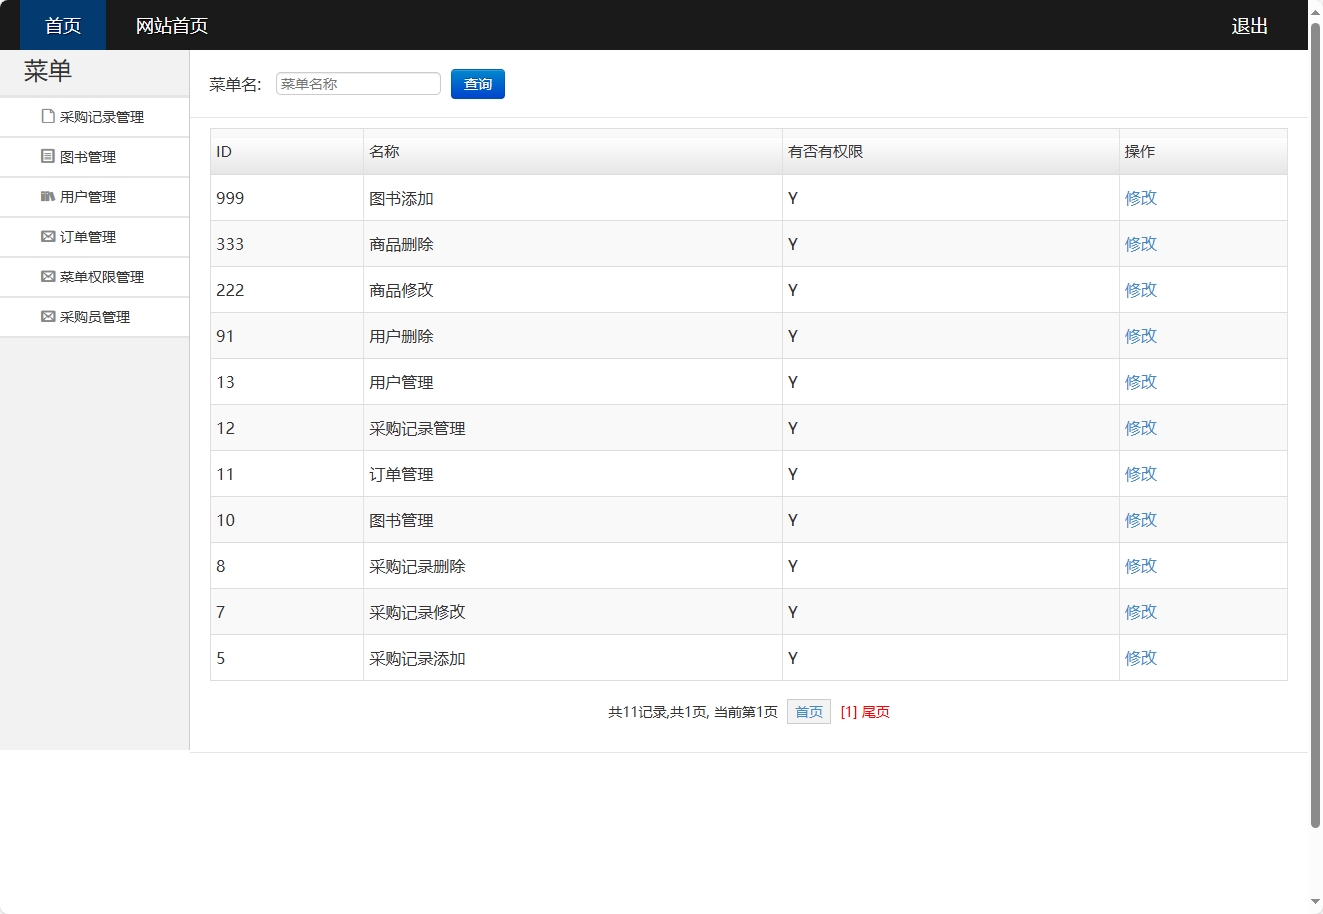Switch to the 首页 navigation tab

point(61,25)
